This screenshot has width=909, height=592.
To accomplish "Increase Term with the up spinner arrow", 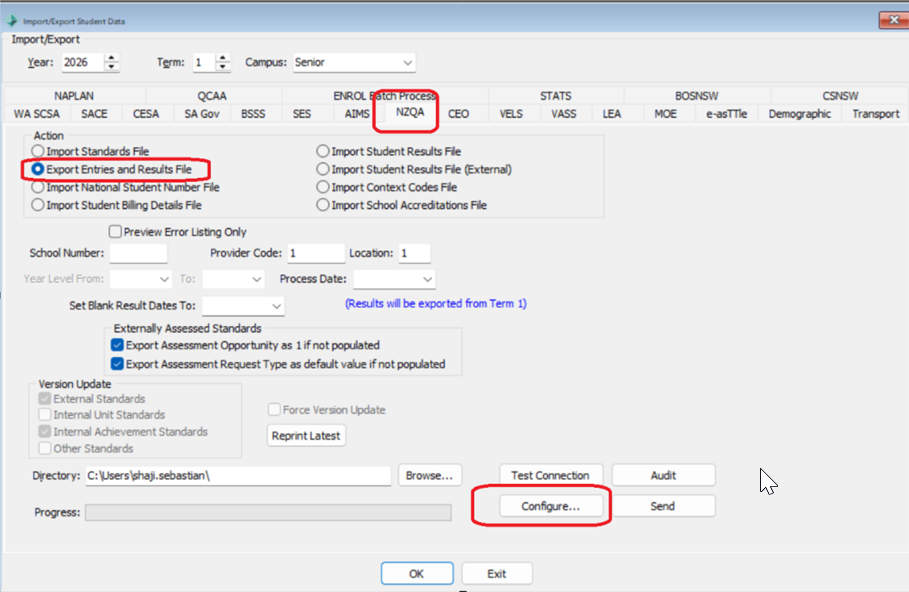I will (x=223, y=57).
